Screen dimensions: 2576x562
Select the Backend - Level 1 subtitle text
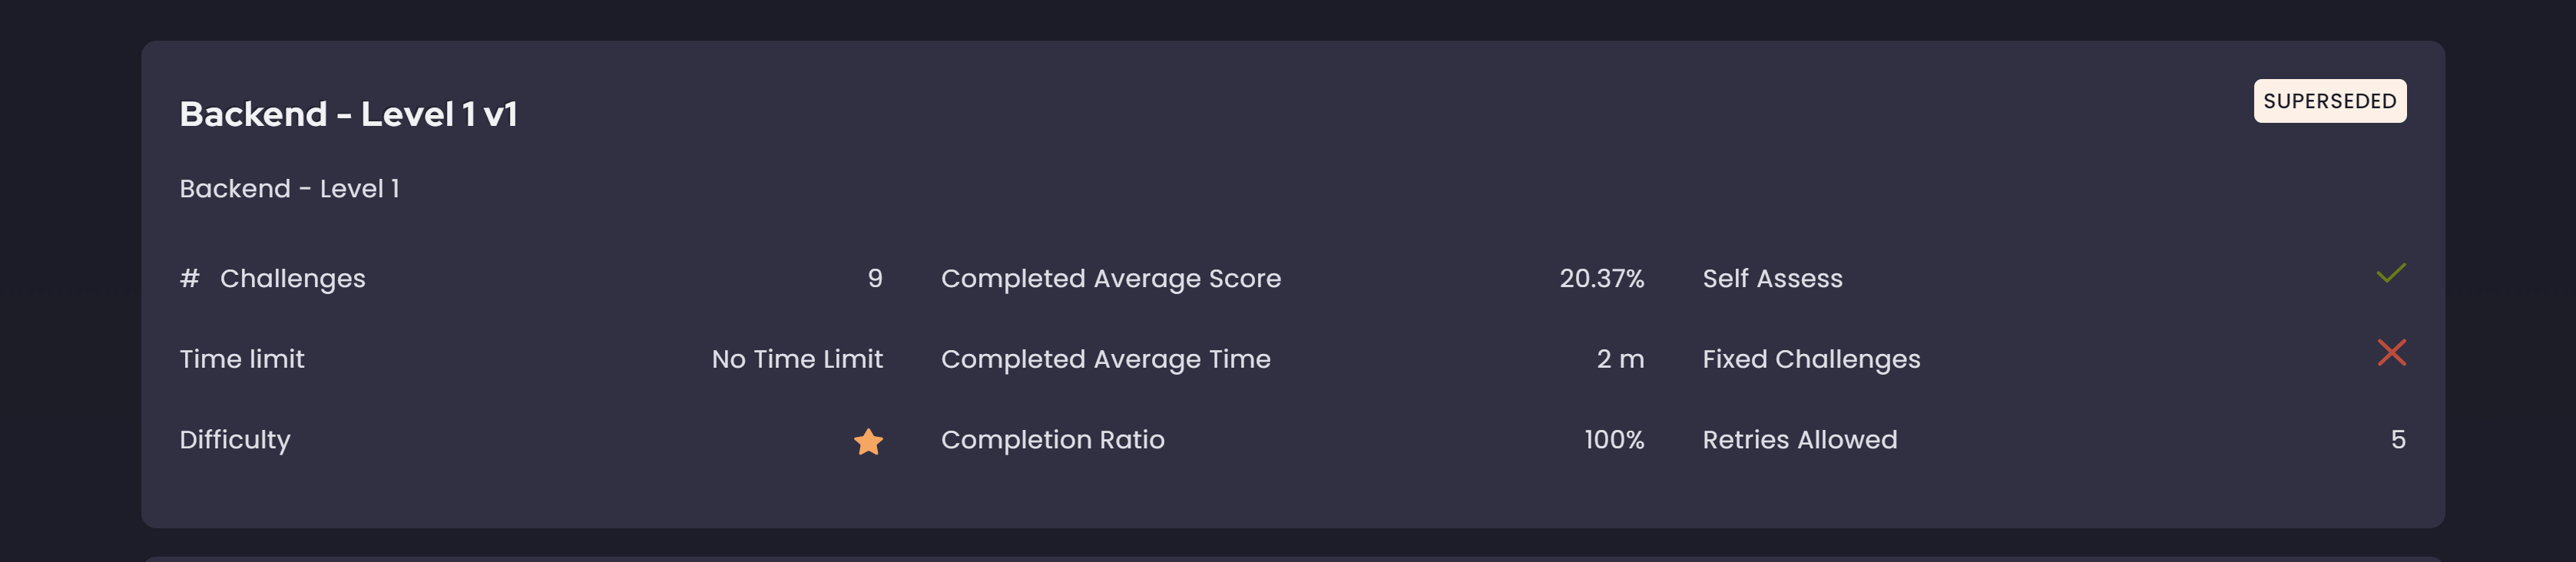click(289, 189)
